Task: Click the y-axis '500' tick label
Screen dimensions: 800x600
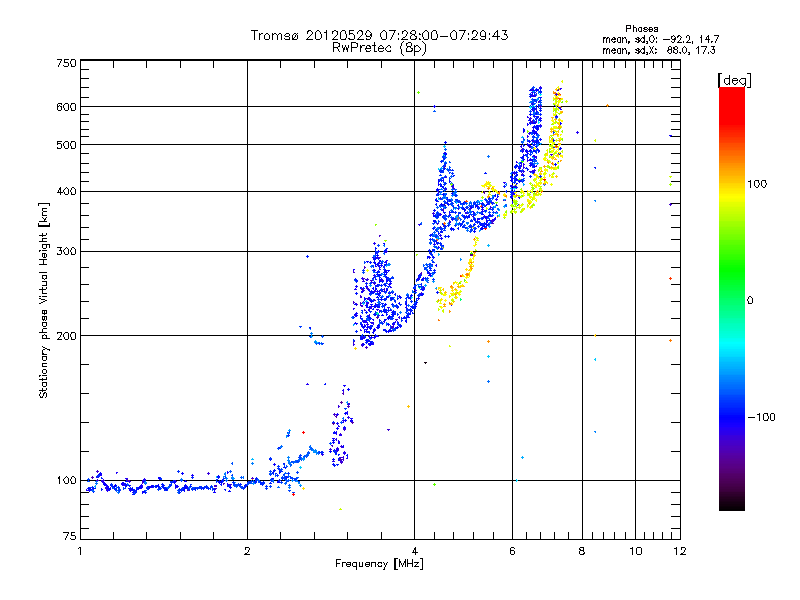Action: pos(67,145)
